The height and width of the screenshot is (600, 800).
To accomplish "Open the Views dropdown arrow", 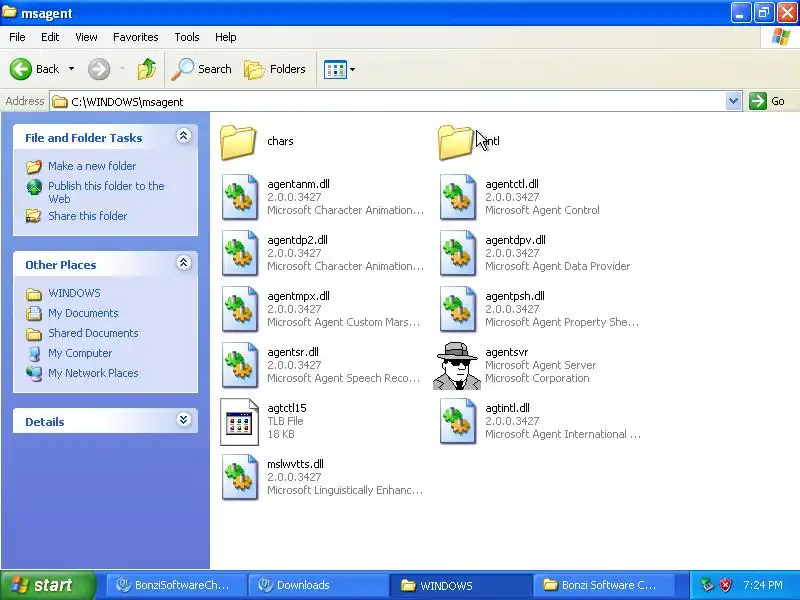I will click(353, 69).
